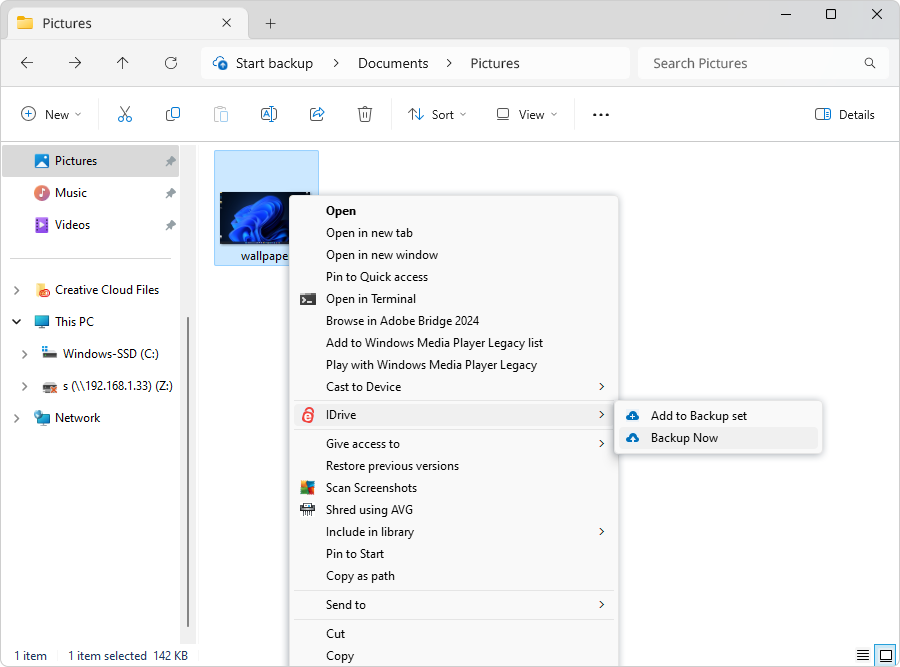Click the Refresh icon in navigation bar

pyautogui.click(x=171, y=63)
